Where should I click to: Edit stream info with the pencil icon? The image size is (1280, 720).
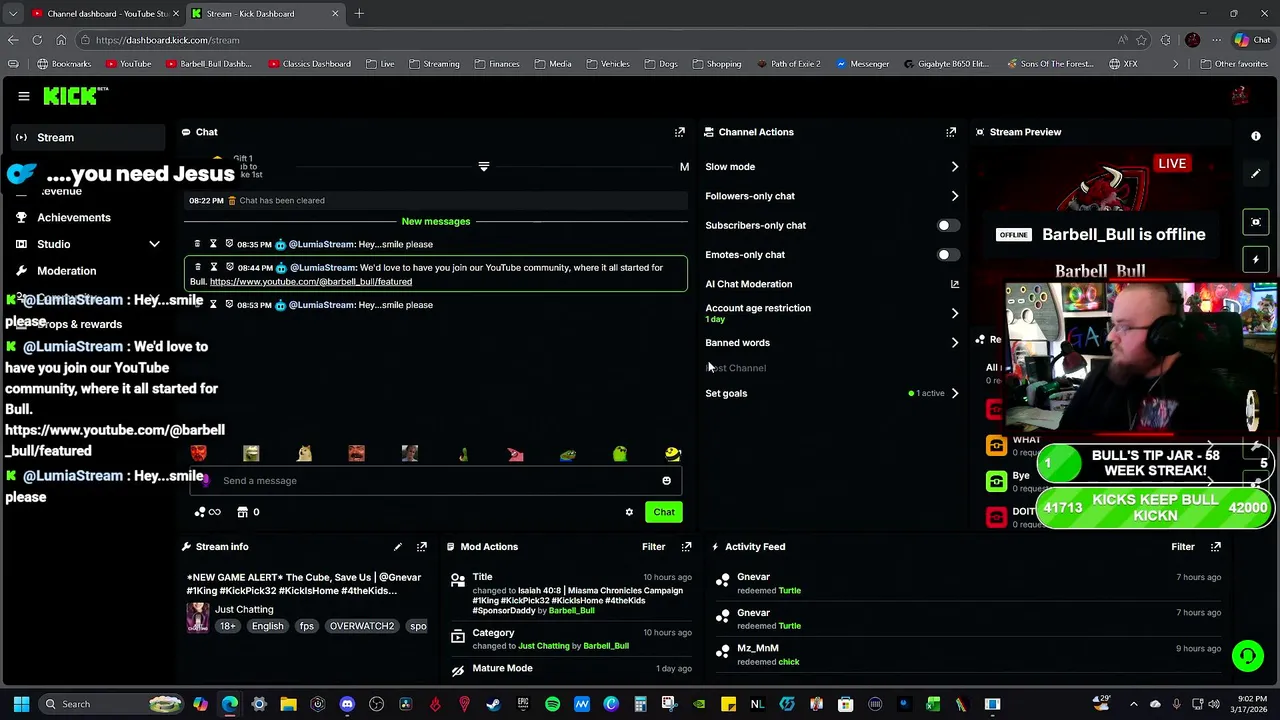coord(398,547)
